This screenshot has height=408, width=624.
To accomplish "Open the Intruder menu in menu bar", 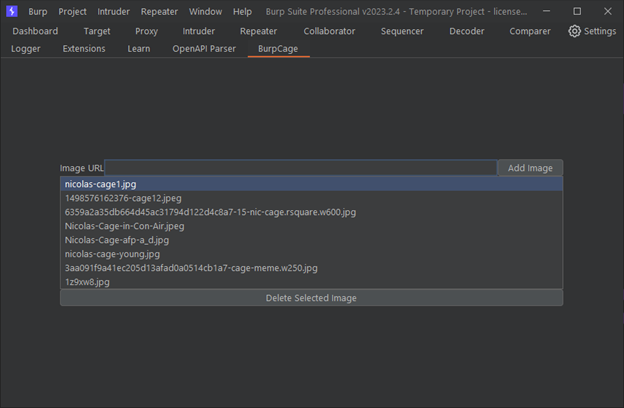I will (x=113, y=12).
